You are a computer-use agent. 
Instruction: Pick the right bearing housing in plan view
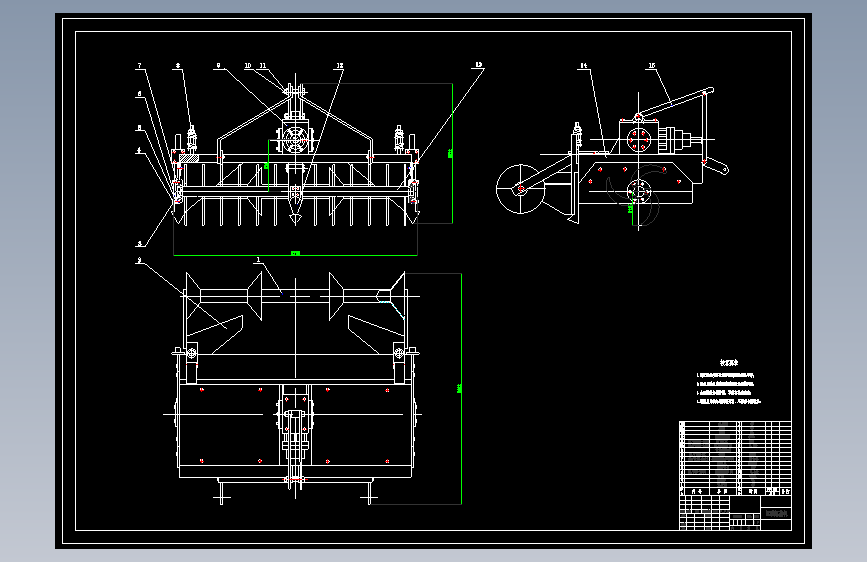[x=399, y=353]
